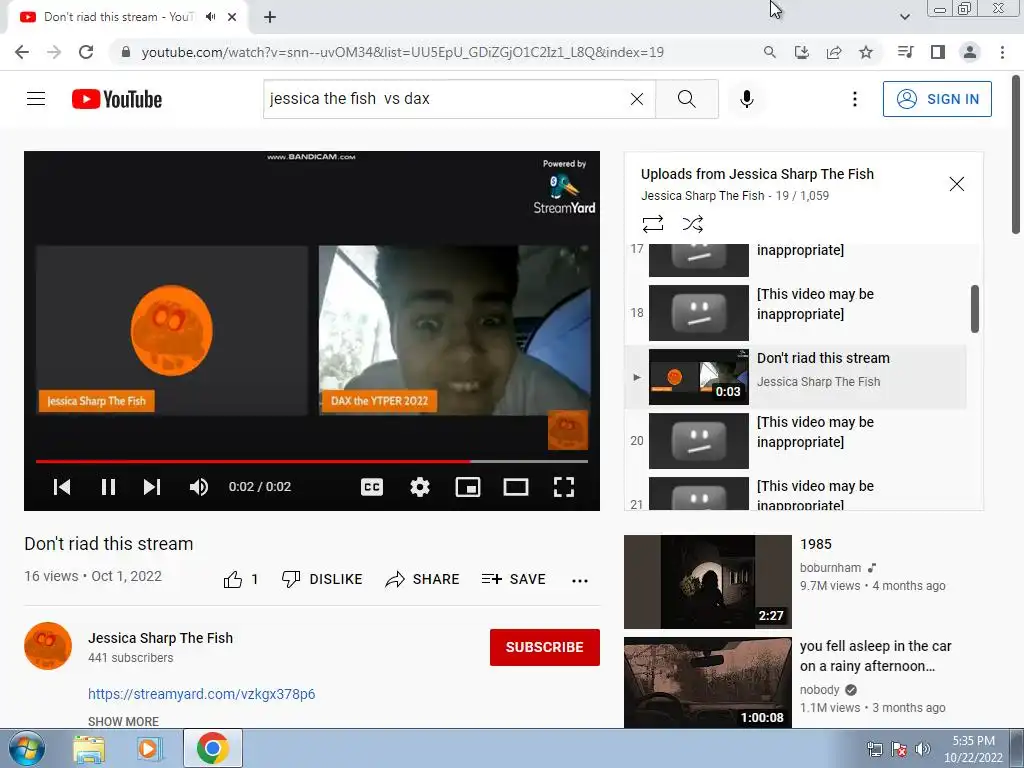Skip to the previous video
The width and height of the screenshot is (1024, 768).
coord(62,487)
